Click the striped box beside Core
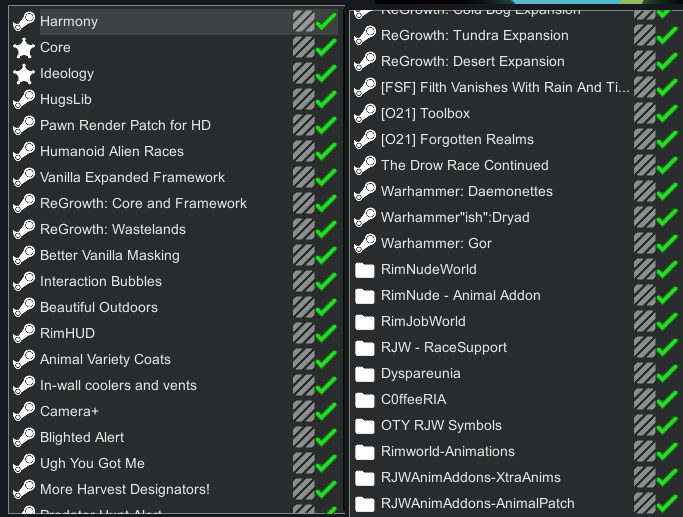This screenshot has height=517, width=683. pos(304,47)
